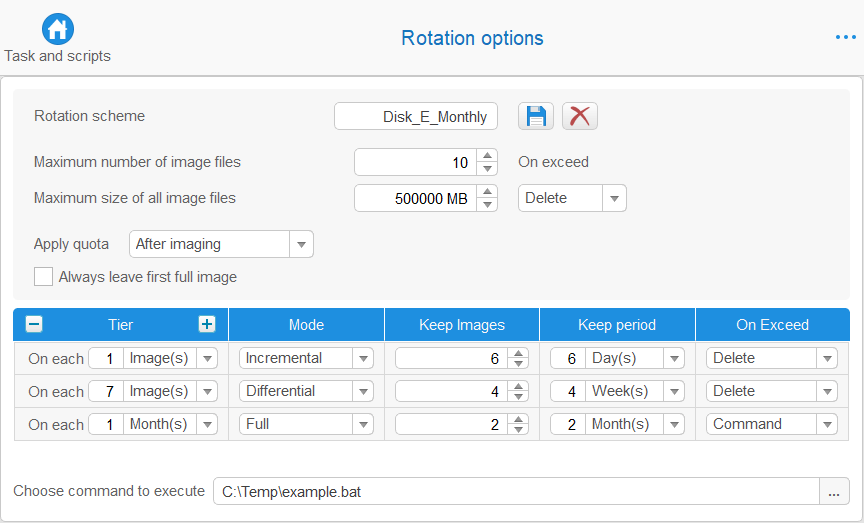
Task: Change Week(s) keep period unit dropdown
Action: pyautogui.click(x=635, y=391)
